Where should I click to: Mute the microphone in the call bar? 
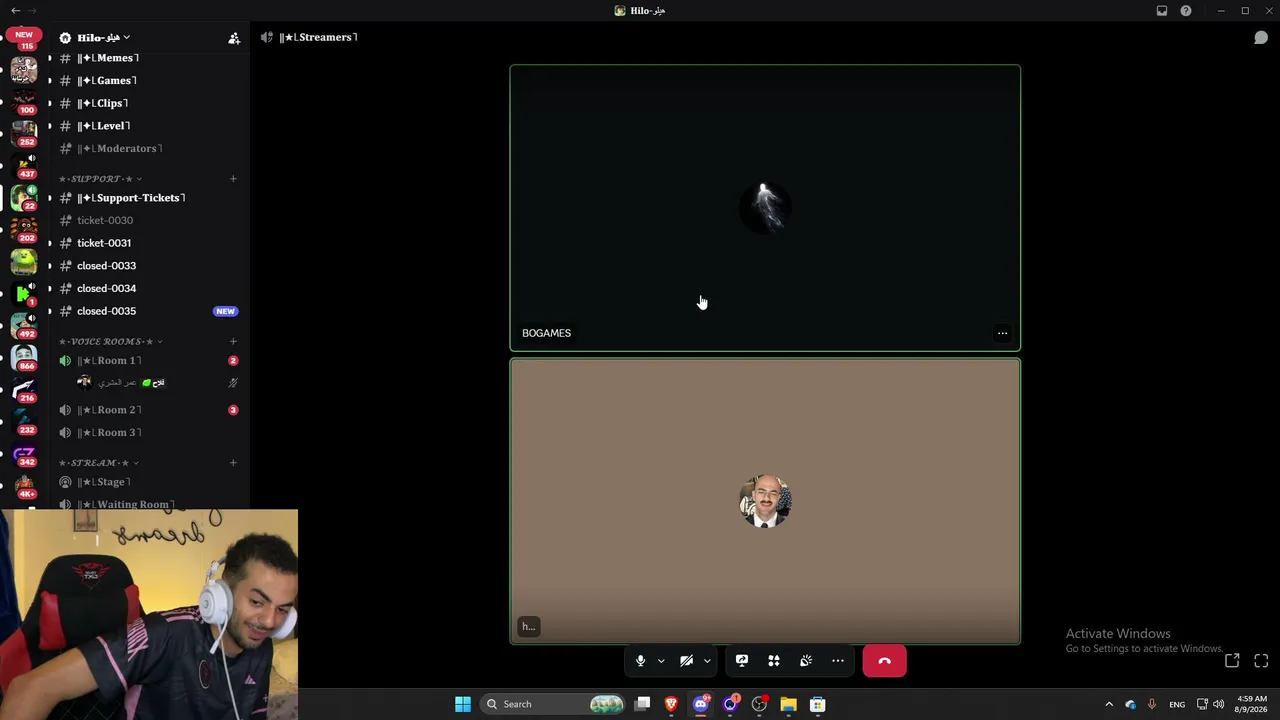click(x=640, y=661)
